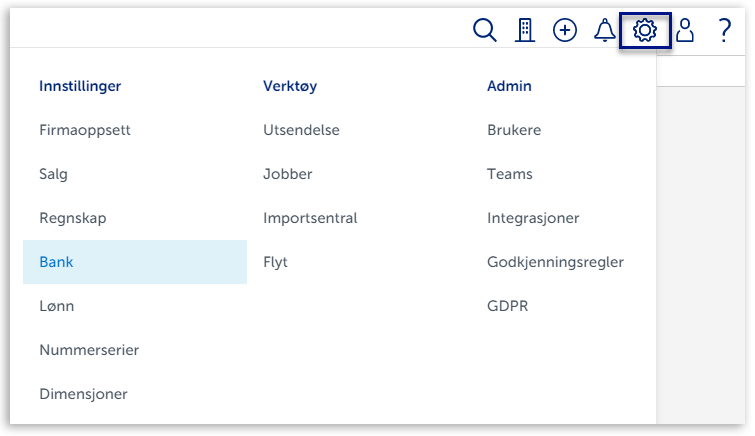Open Dimensjoner settings
This screenshot has width=755, height=436.
pos(84,394)
